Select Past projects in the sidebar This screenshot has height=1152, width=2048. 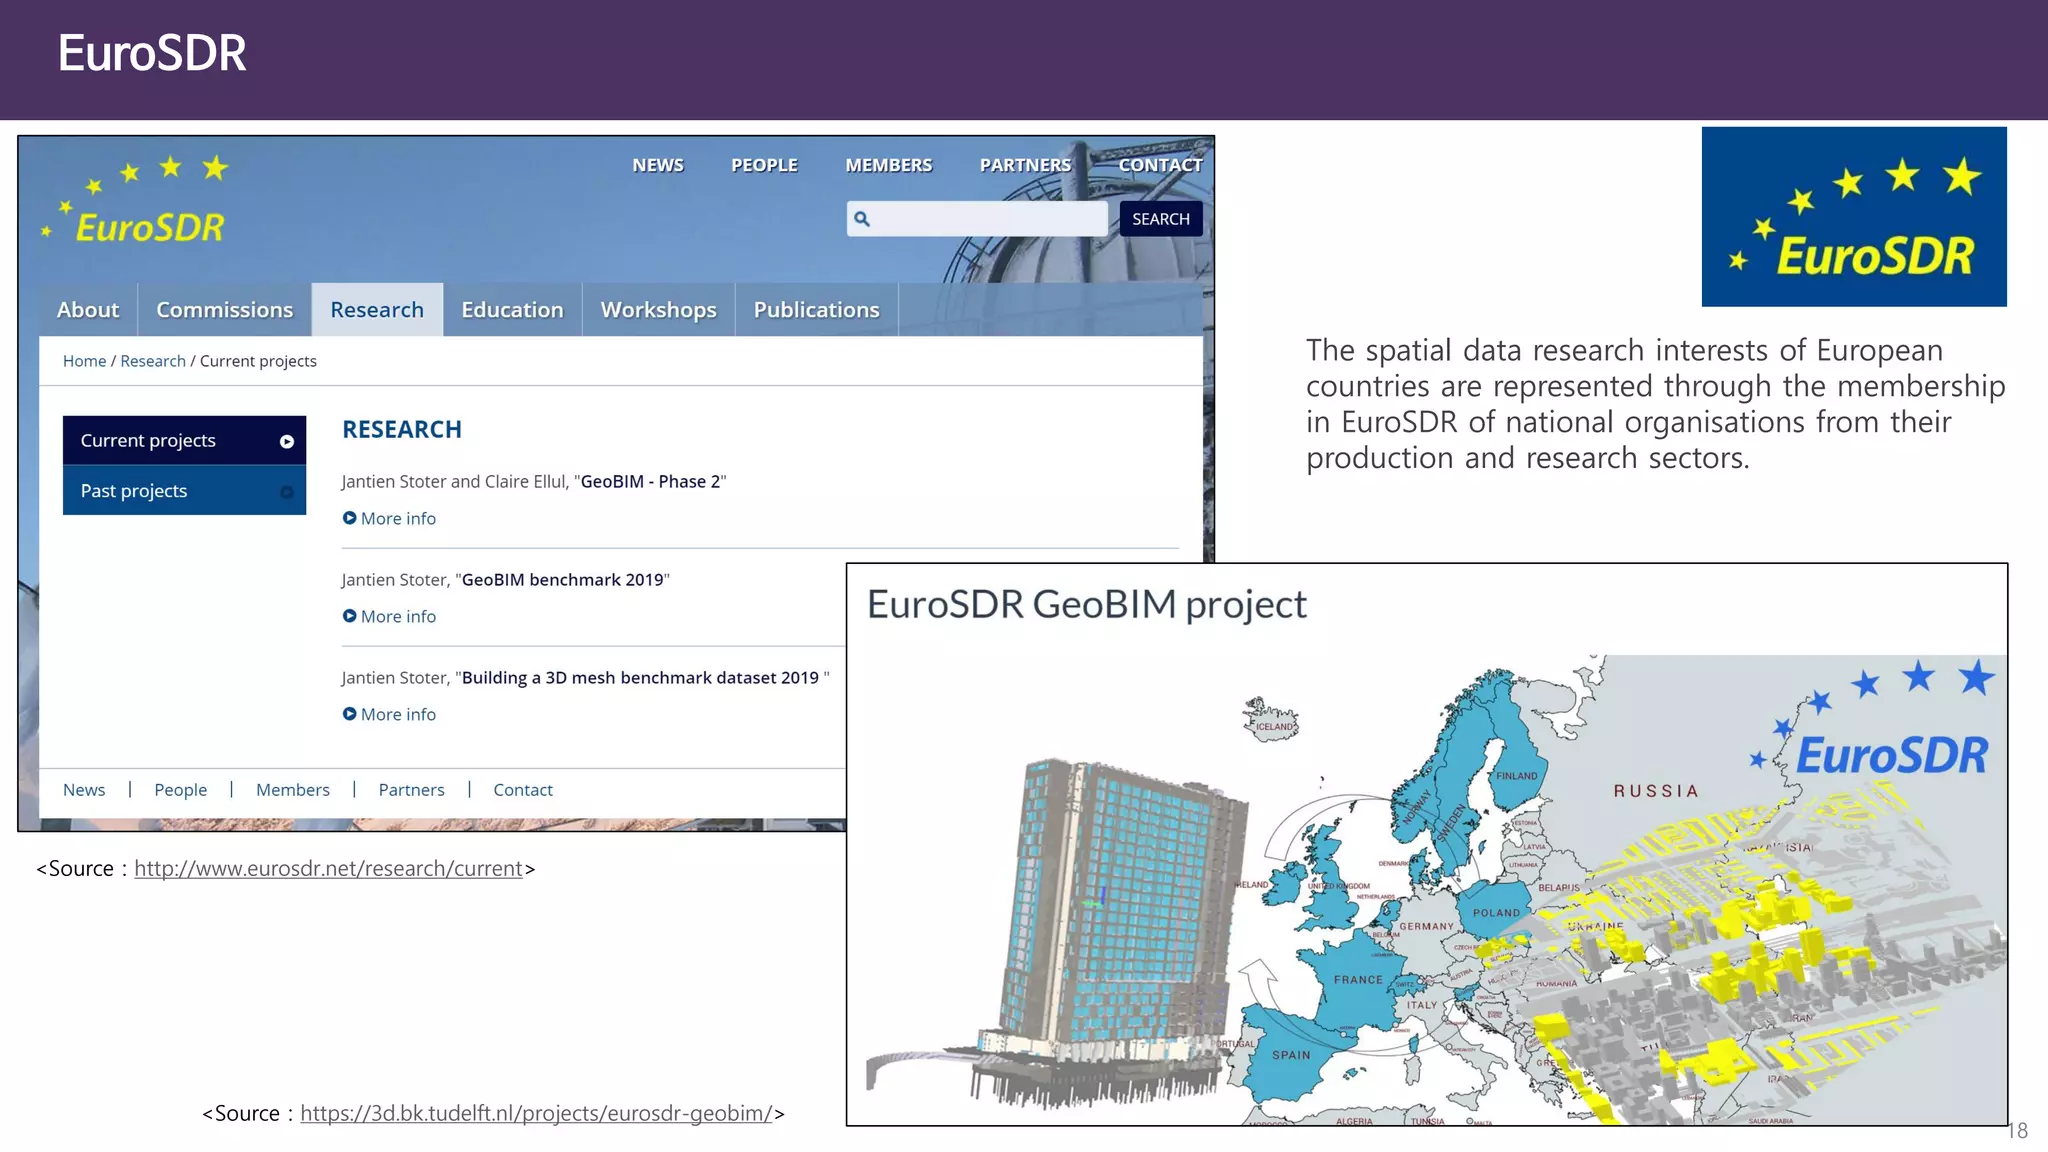coord(184,491)
